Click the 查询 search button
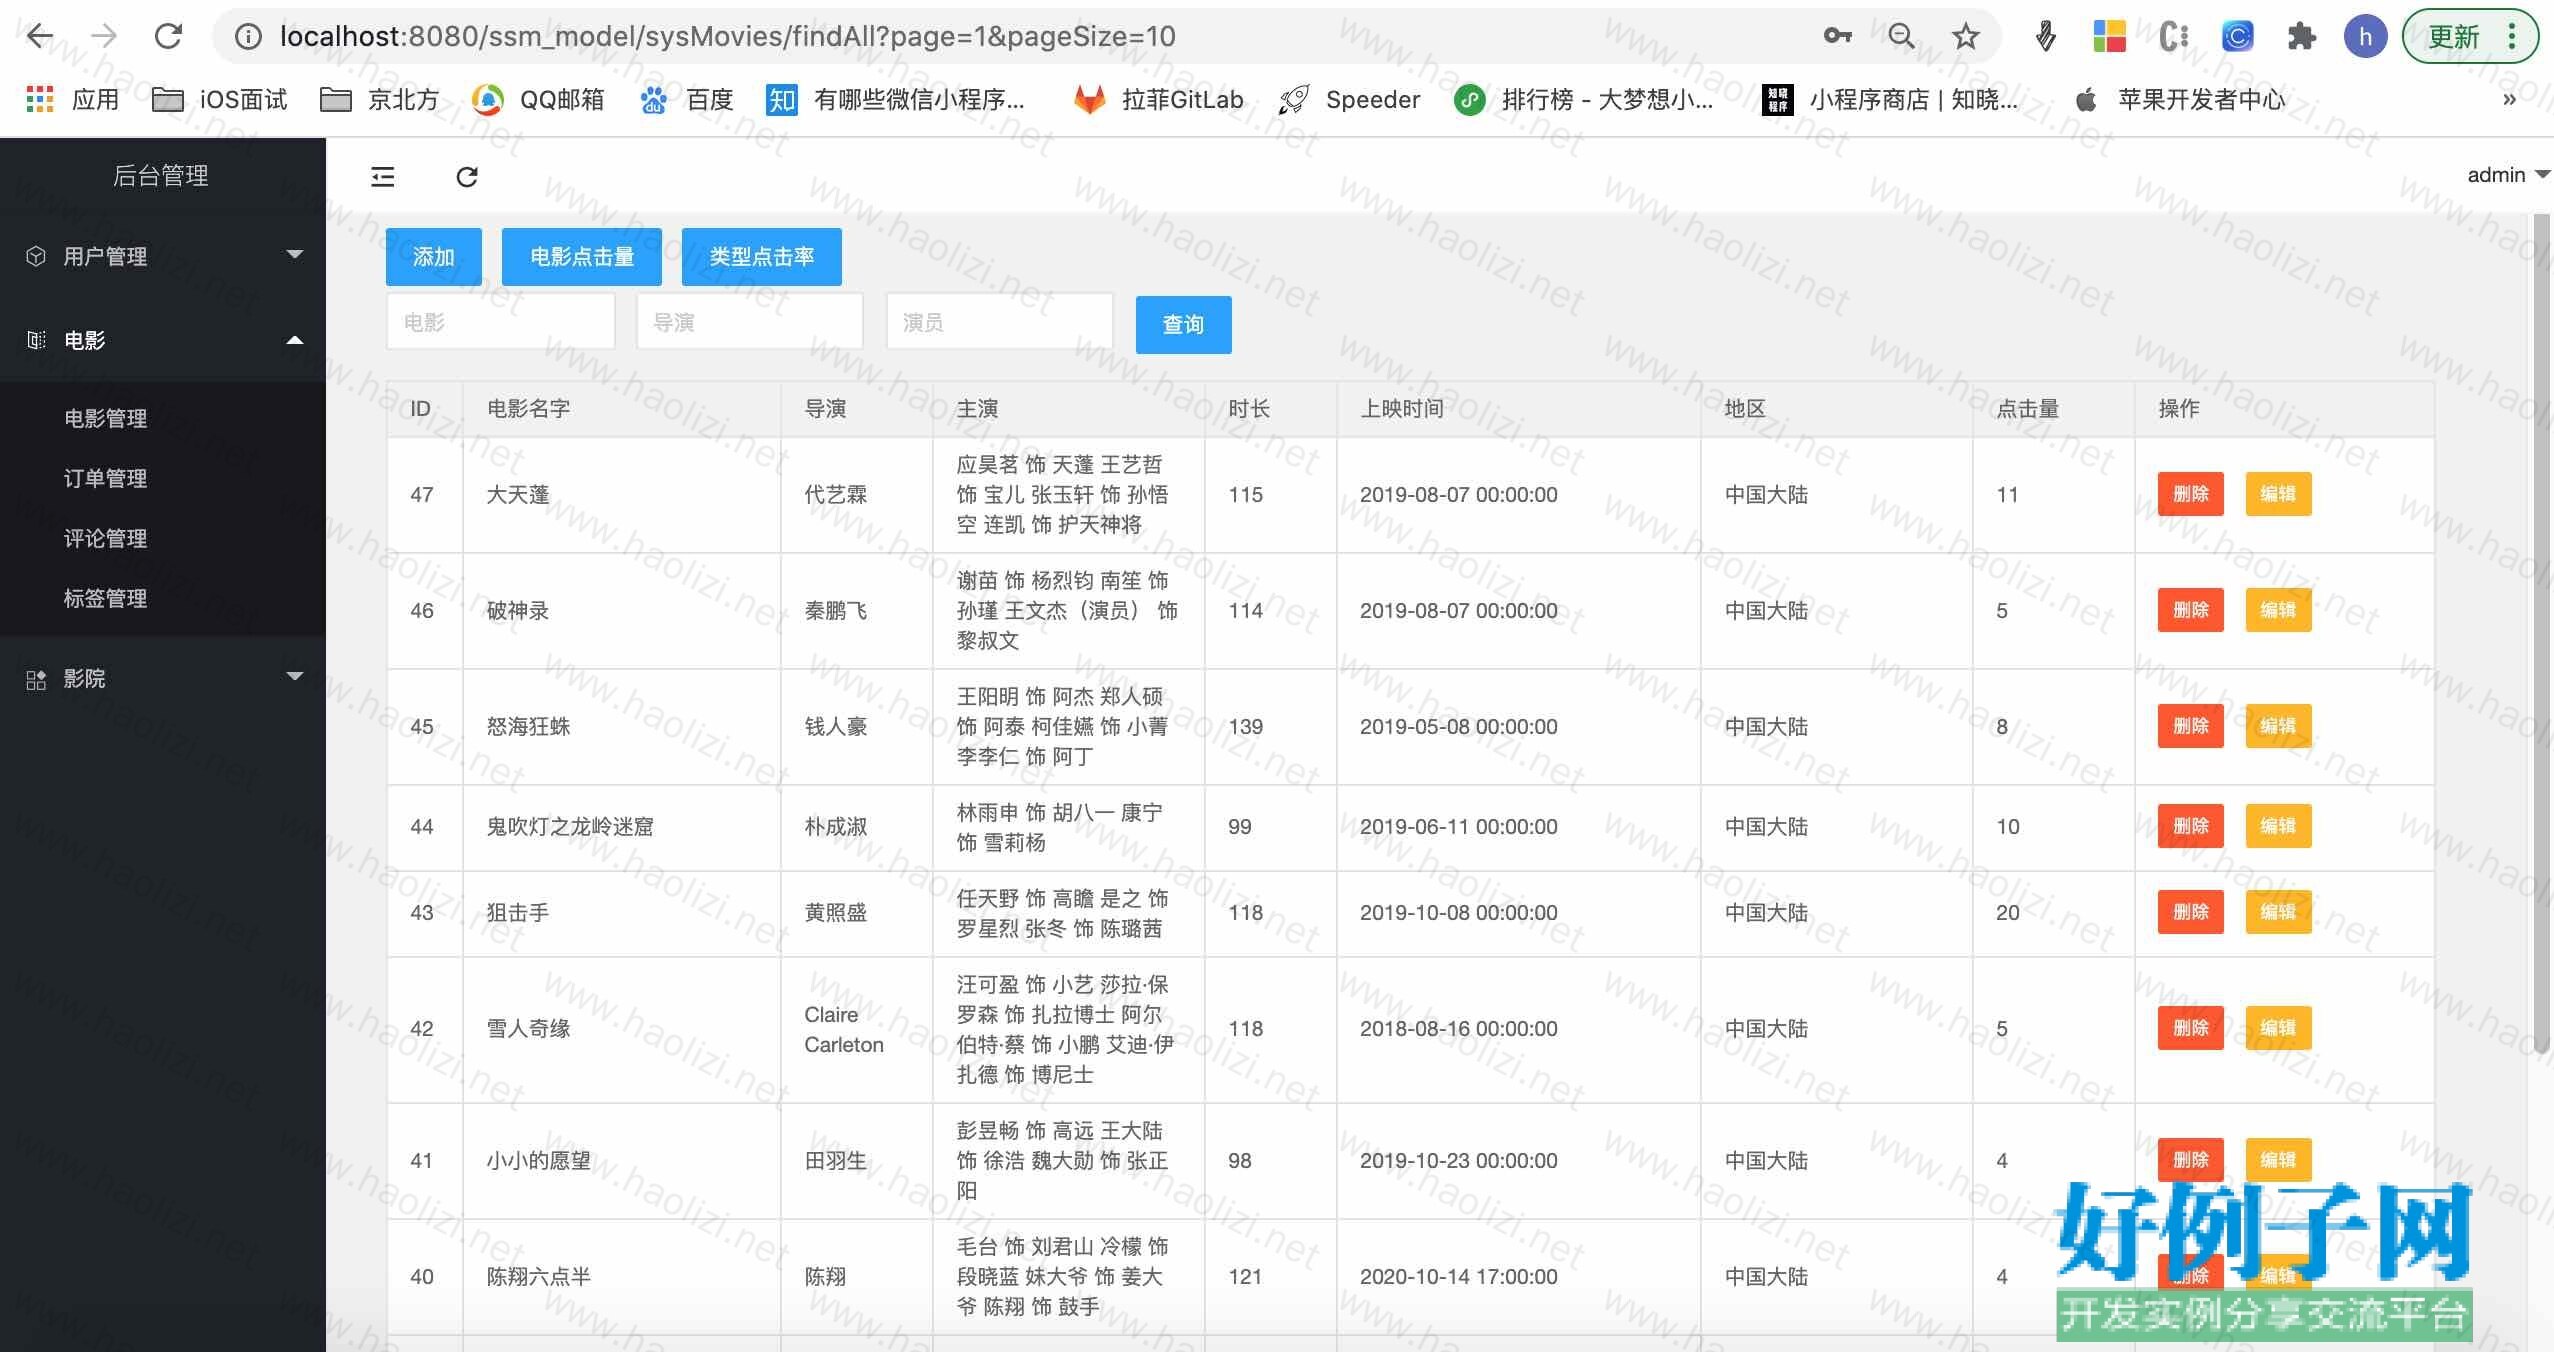The image size is (2554, 1352). [x=1183, y=324]
